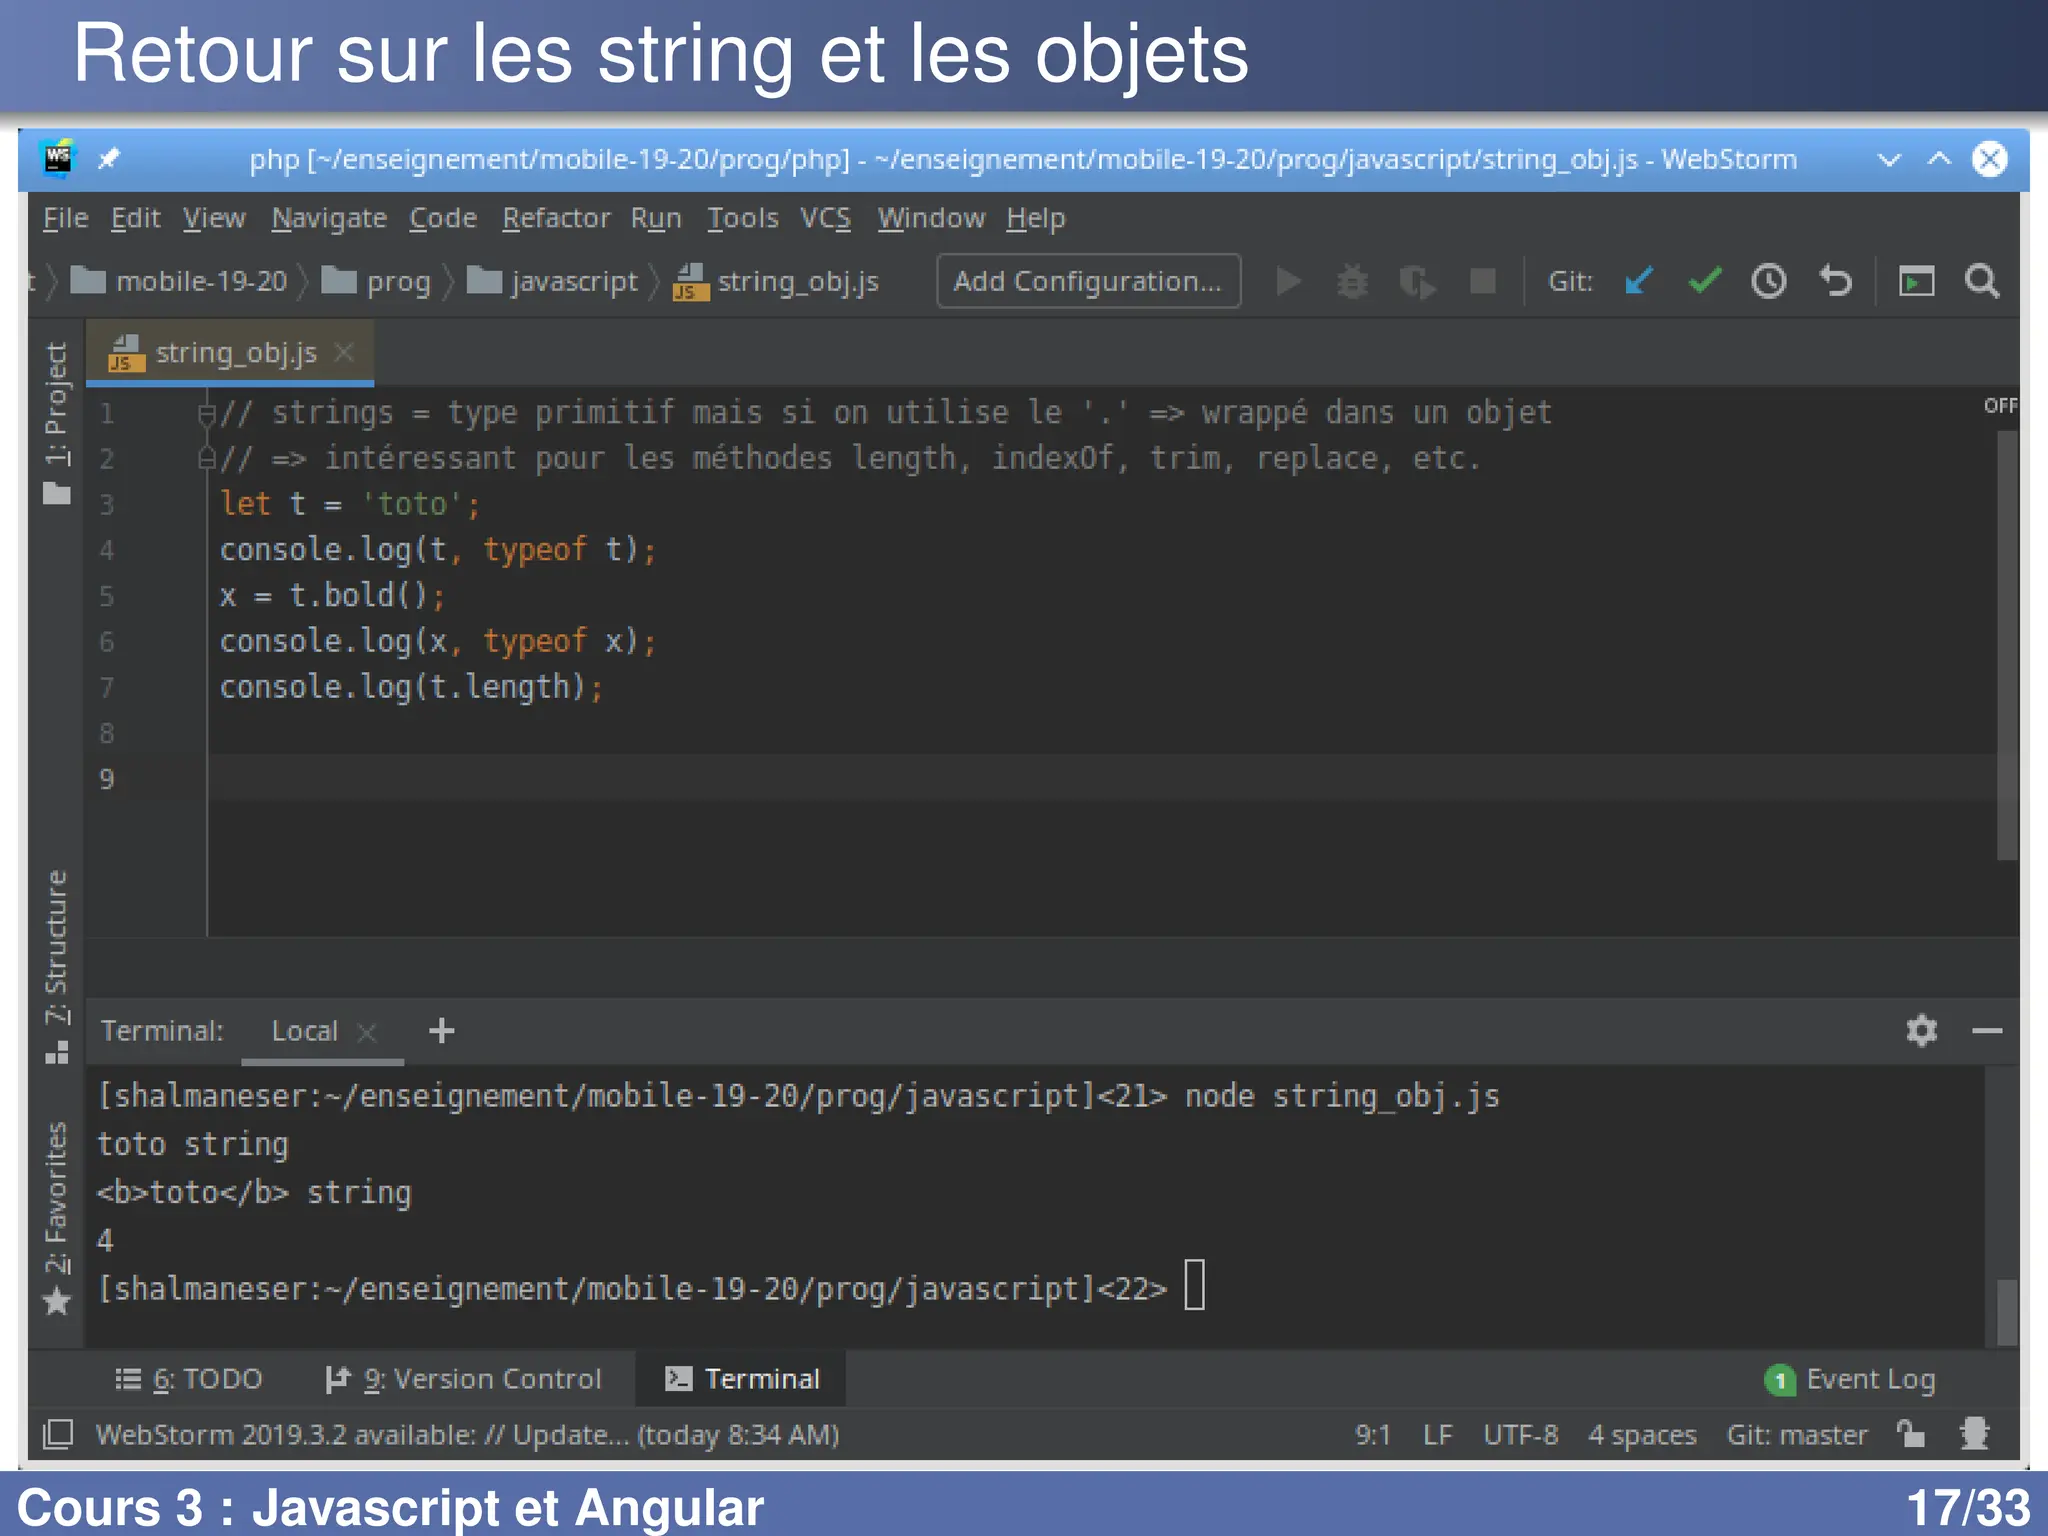This screenshot has height=1536, width=2048.
Task: Open the Window menu
Action: tap(931, 218)
